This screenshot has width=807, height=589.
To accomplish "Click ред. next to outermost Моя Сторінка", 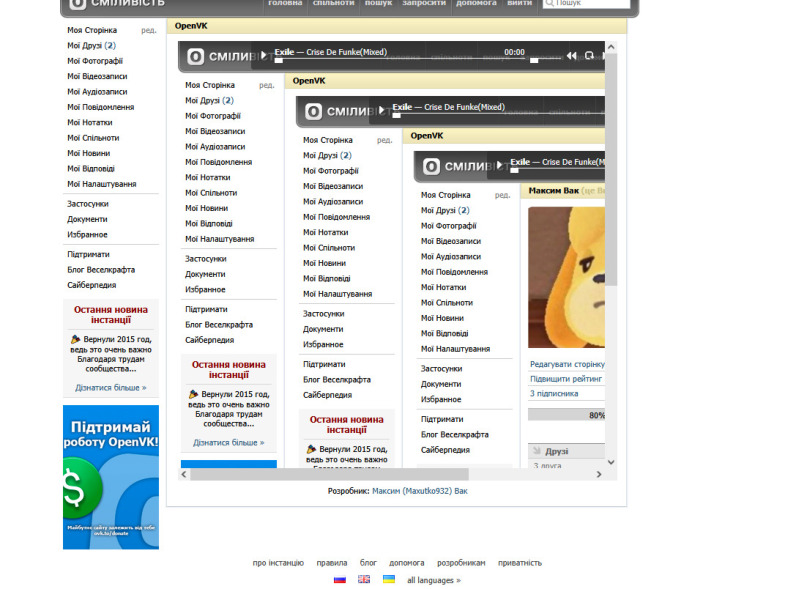I will 149,30.
